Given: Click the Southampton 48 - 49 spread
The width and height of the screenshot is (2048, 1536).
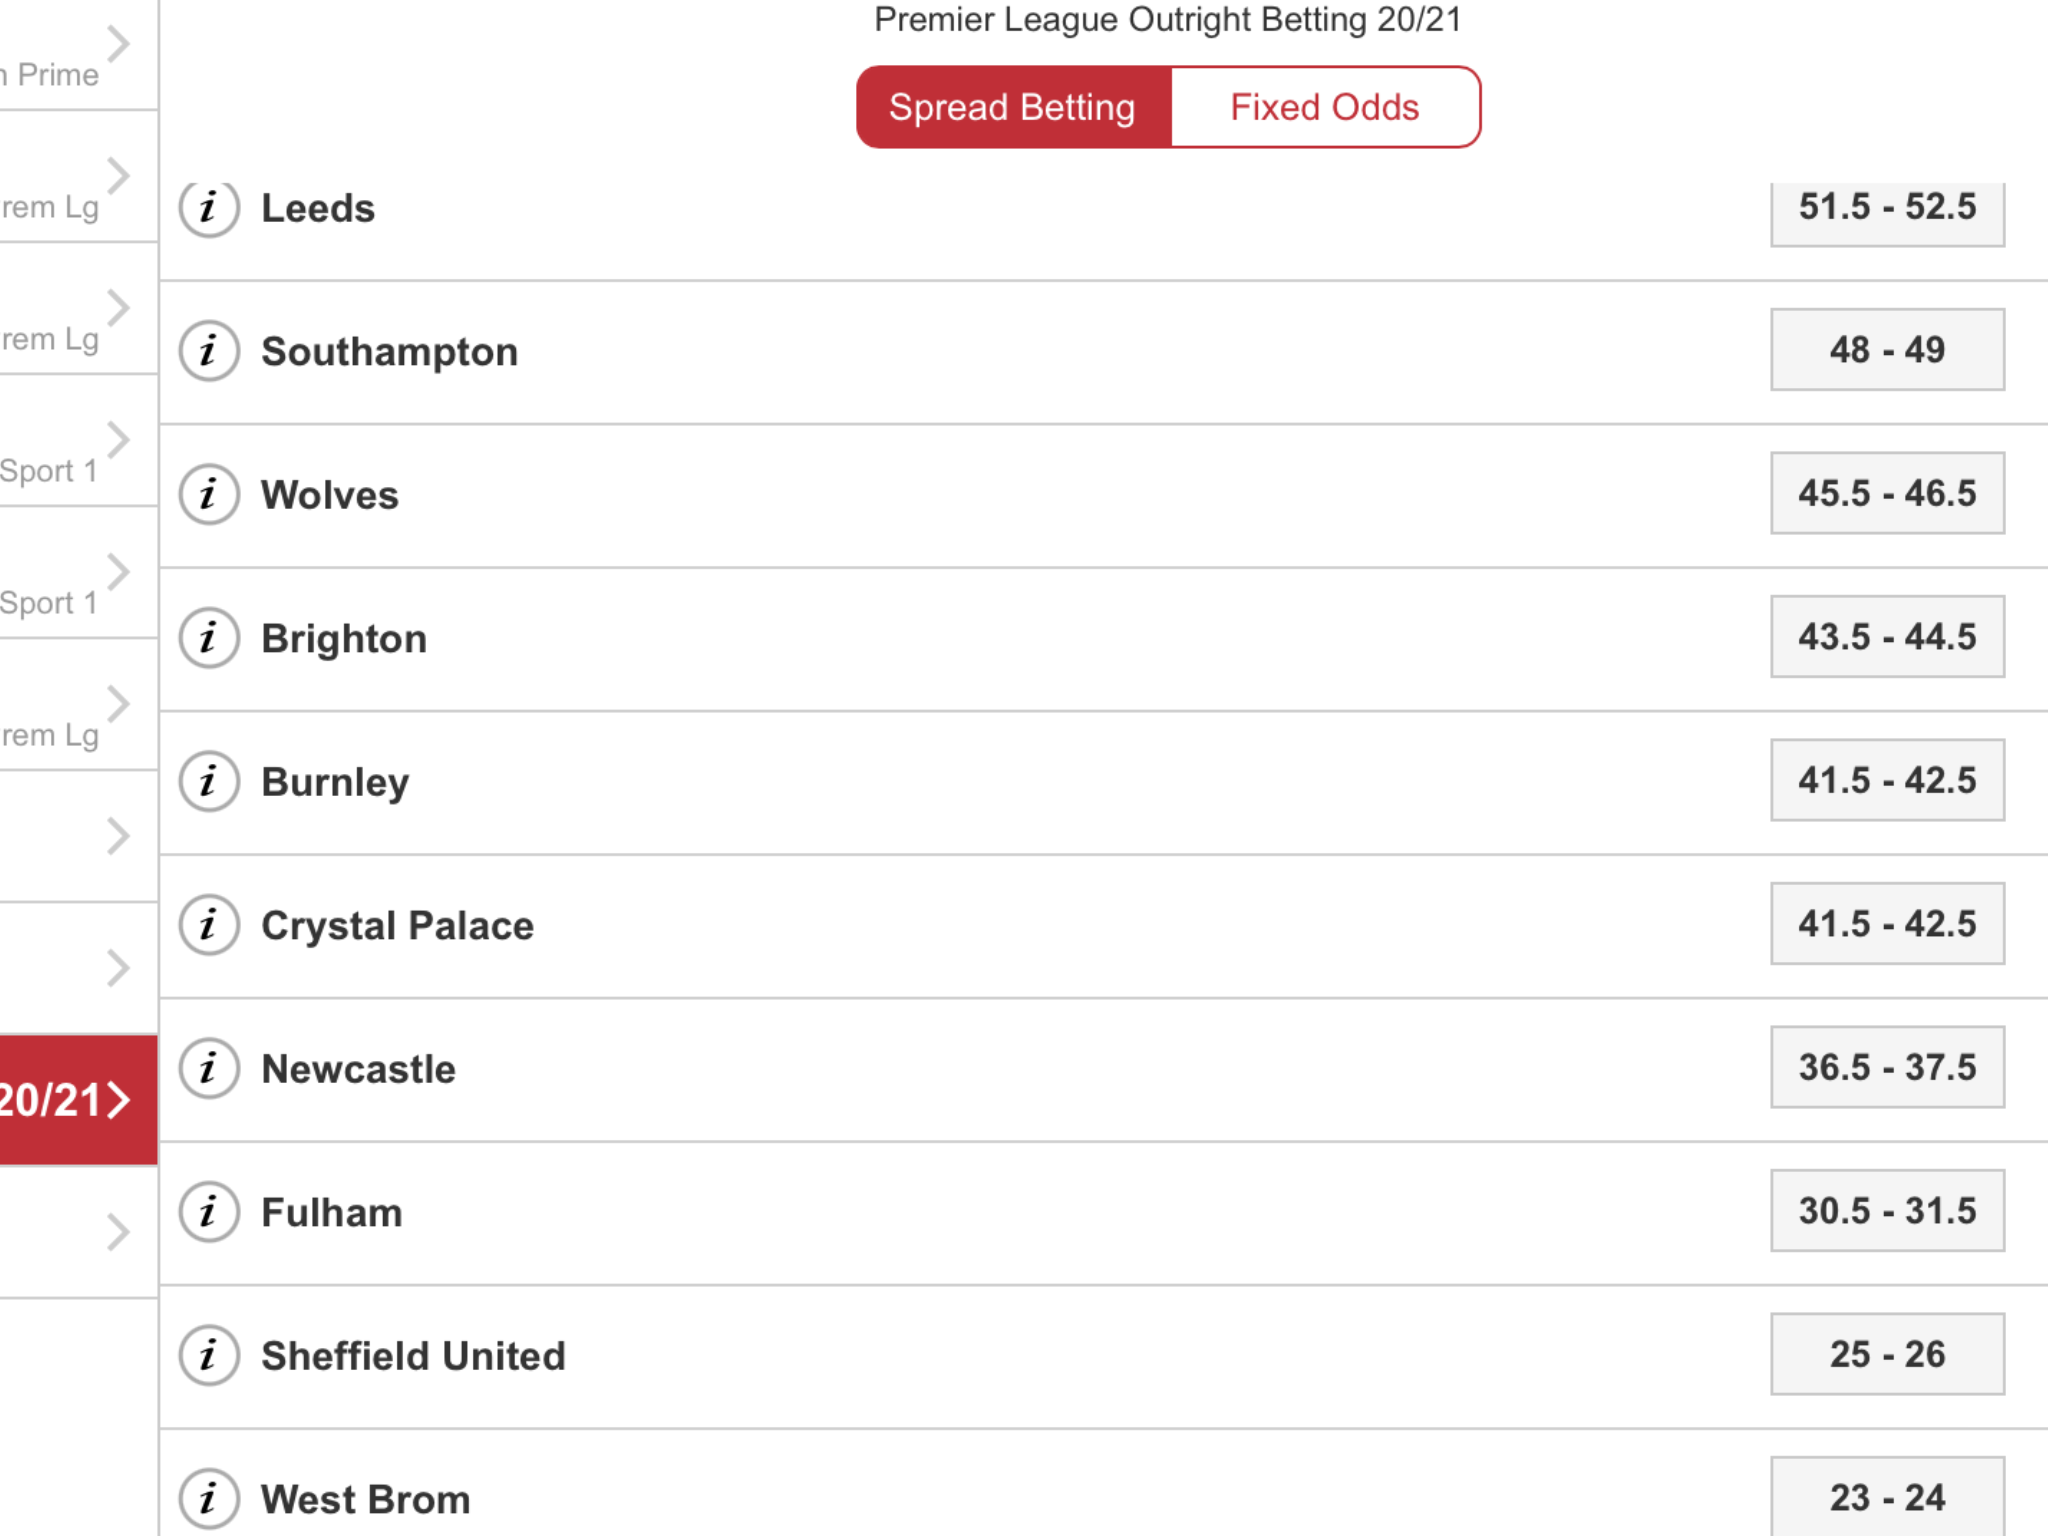Looking at the screenshot, I should pos(1887,350).
